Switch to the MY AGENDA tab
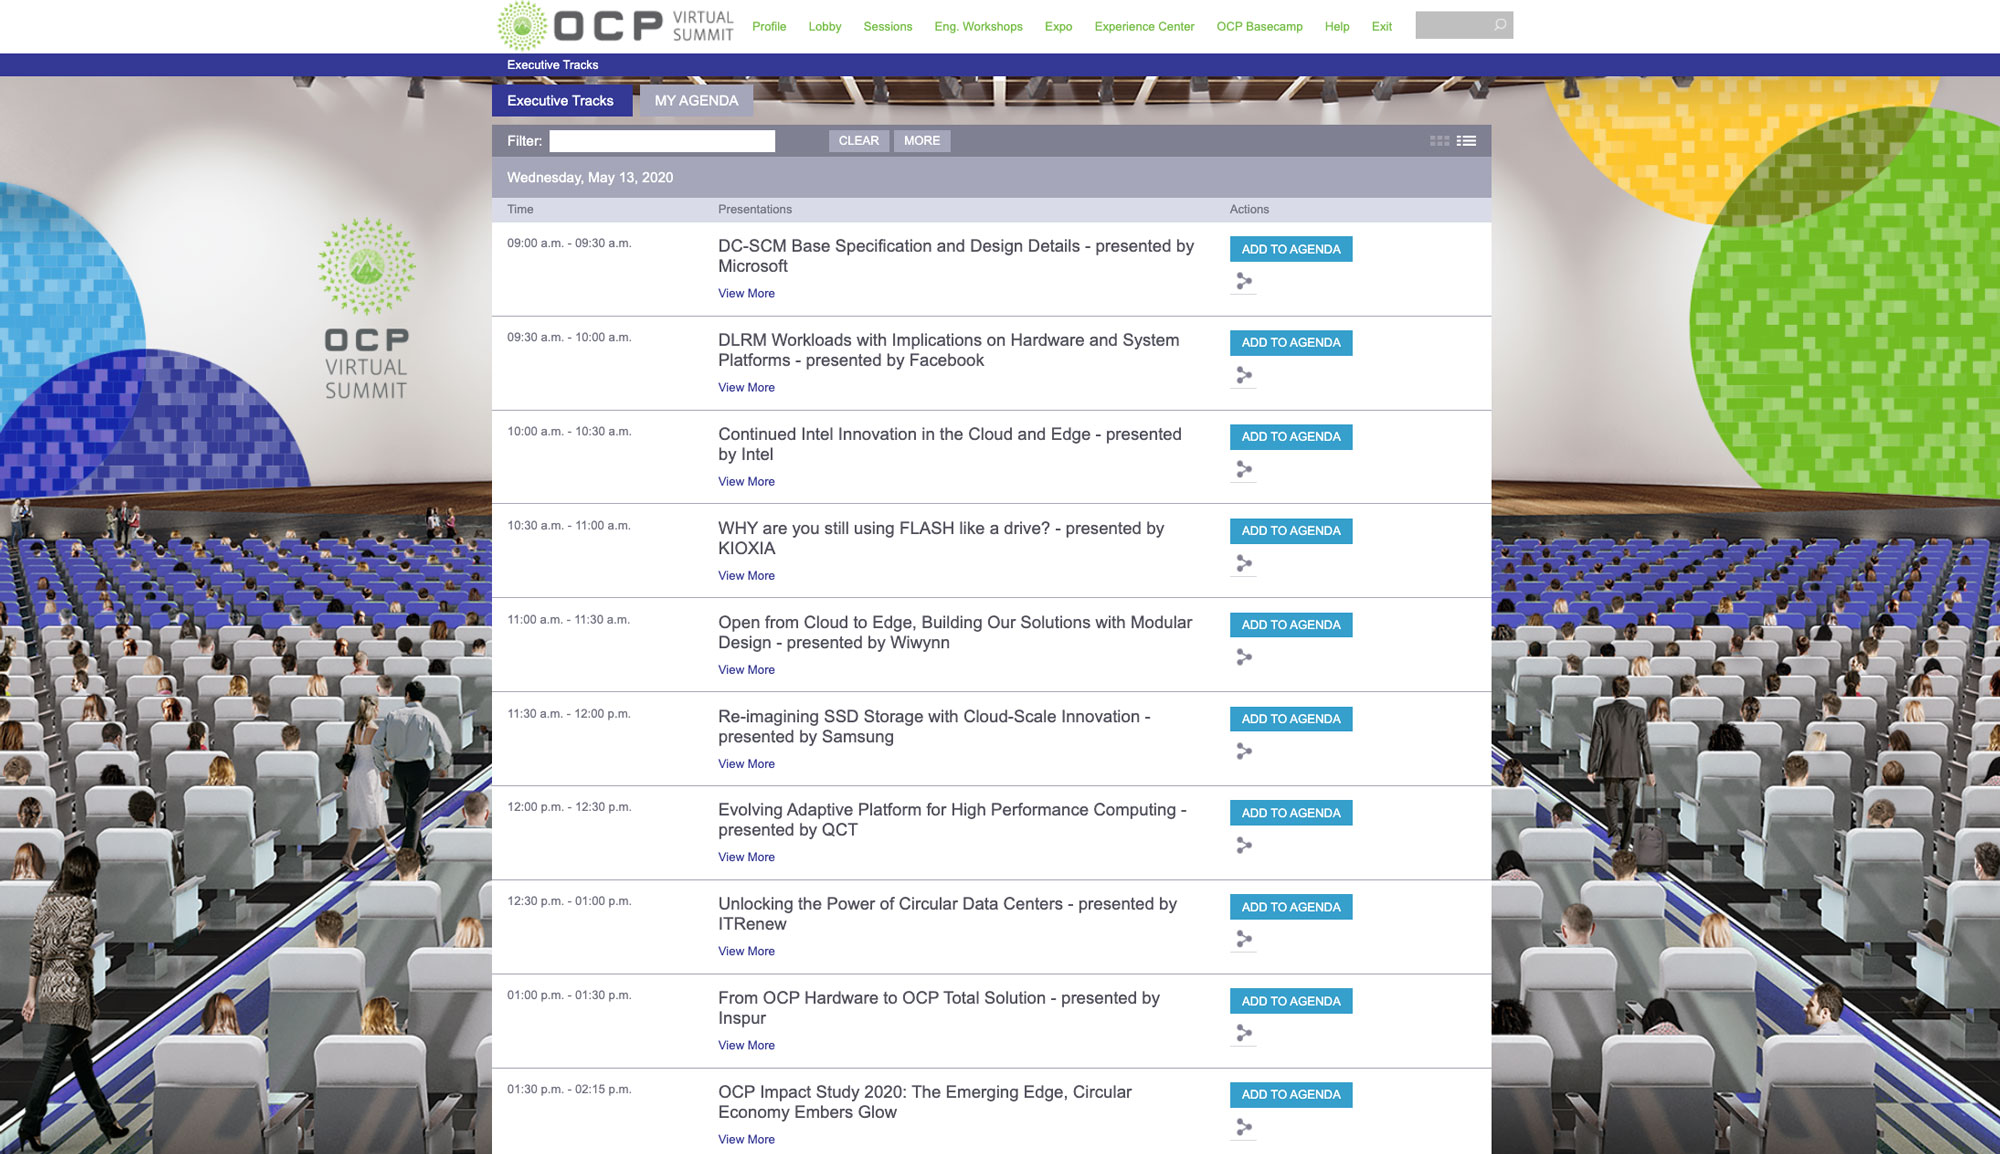This screenshot has width=2000, height=1154. pos(696,101)
